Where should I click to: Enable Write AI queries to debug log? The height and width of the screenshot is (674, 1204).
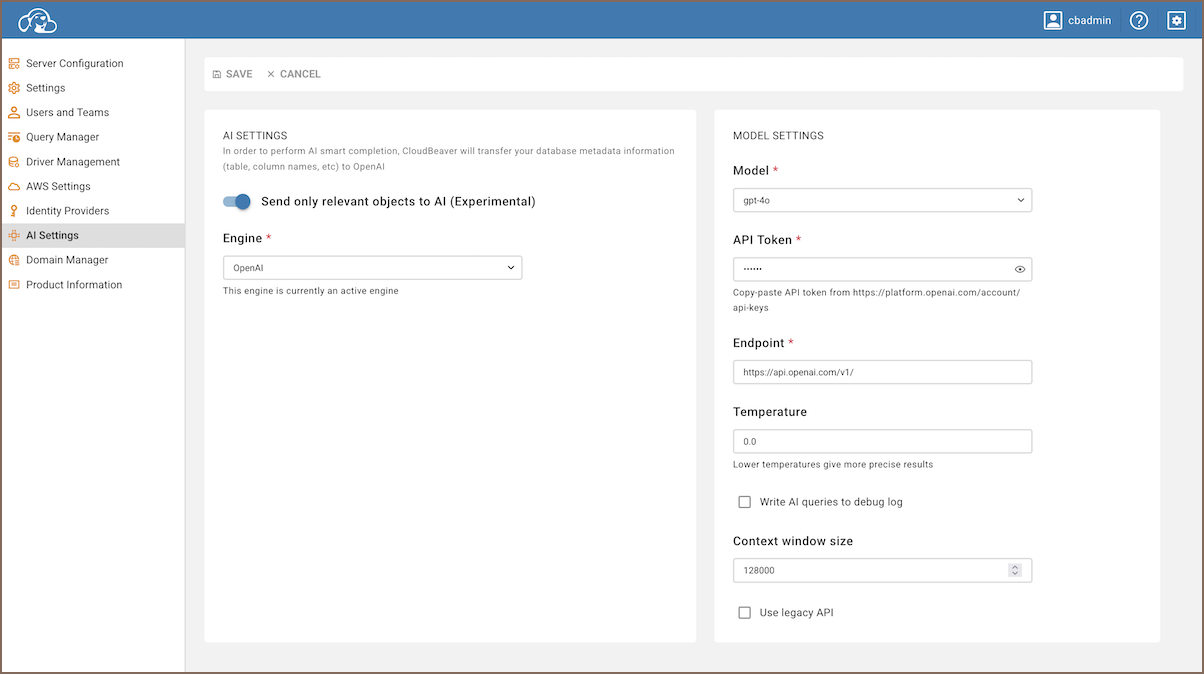coord(744,502)
